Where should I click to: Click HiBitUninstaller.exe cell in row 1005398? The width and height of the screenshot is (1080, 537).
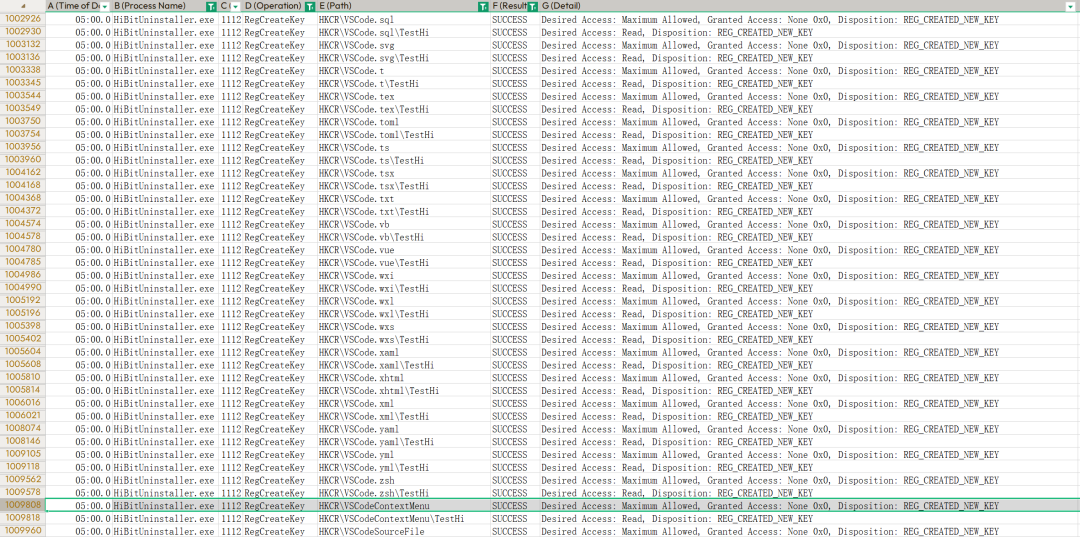coord(165,327)
